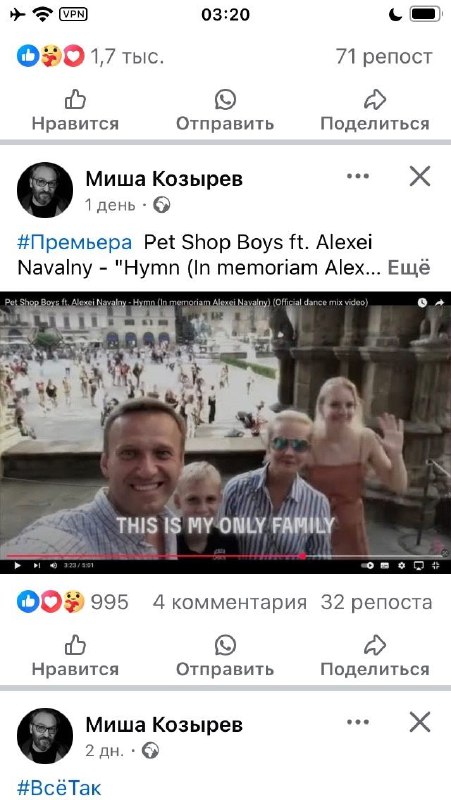View the 32 репоста list
The height and width of the screenshot is (800, 451).
pos(377,603)
